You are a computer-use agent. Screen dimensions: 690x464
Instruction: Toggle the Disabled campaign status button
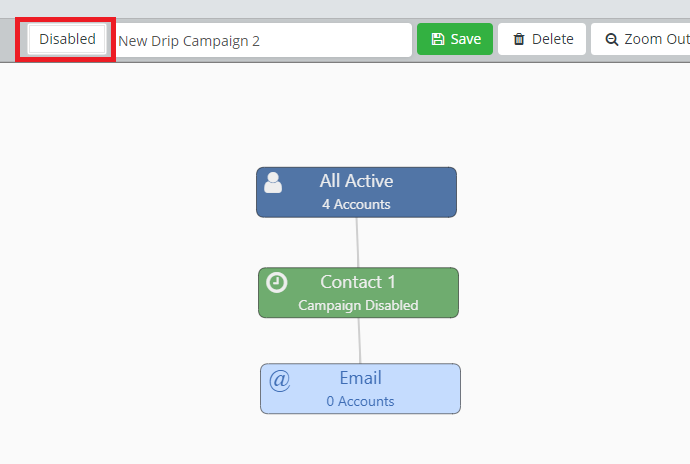tap(67, 39)
